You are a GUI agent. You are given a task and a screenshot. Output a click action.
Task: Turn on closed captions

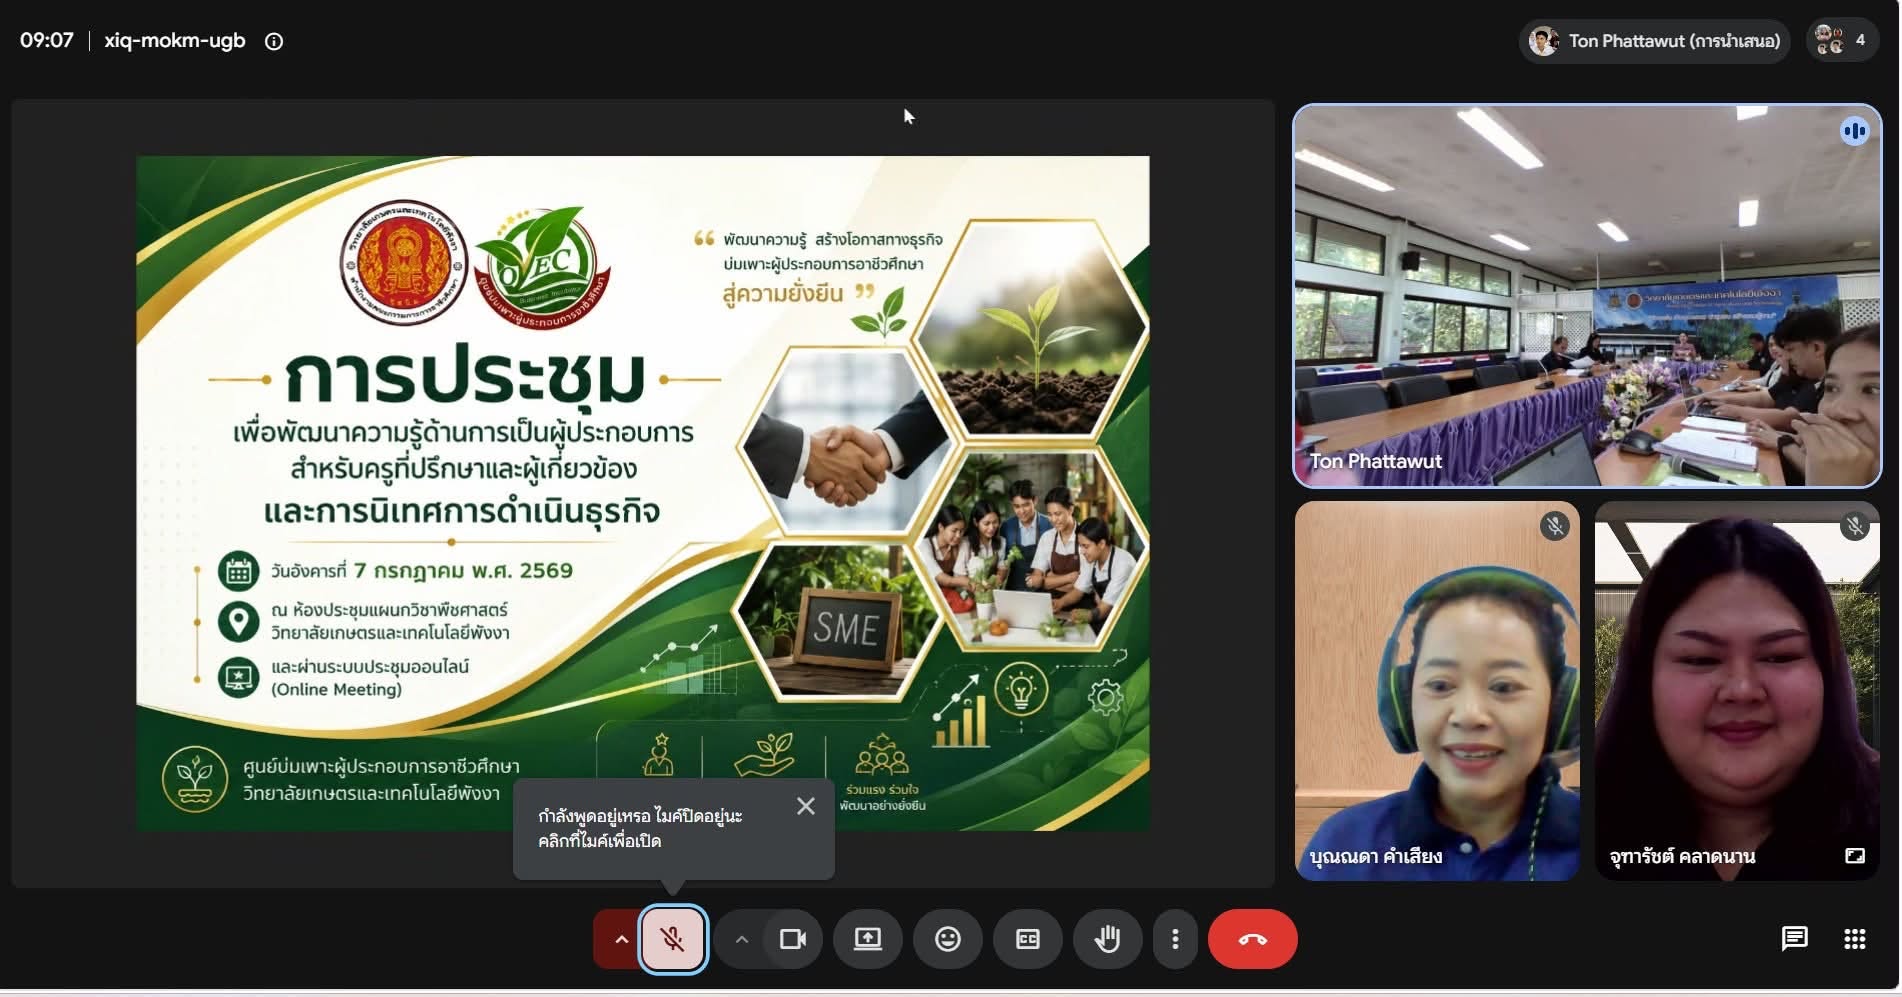pyautogui.click(x=1027, y=939)
